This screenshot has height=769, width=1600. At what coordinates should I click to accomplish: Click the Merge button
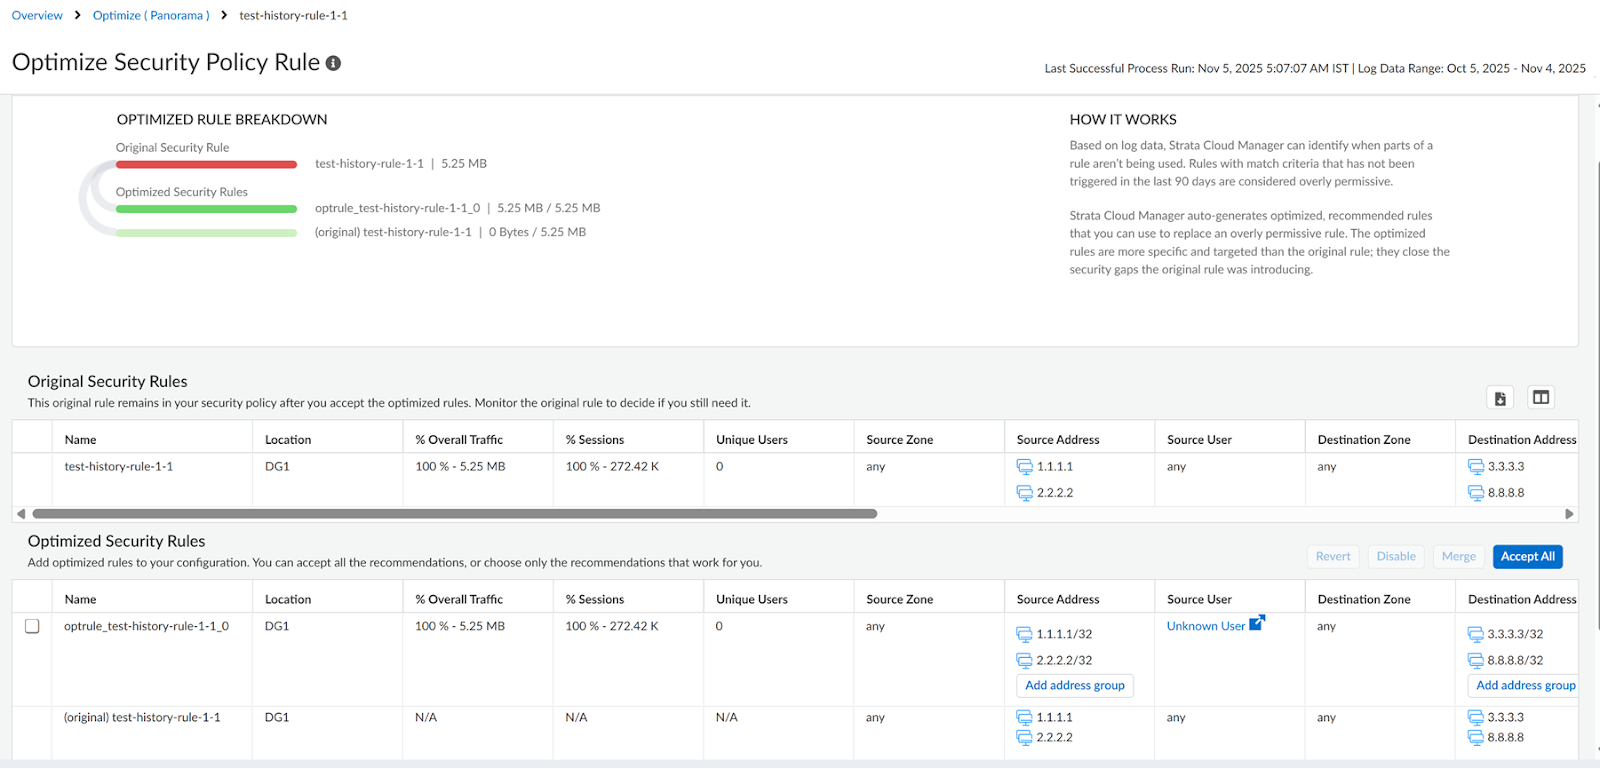click(x=1458, y=557)
